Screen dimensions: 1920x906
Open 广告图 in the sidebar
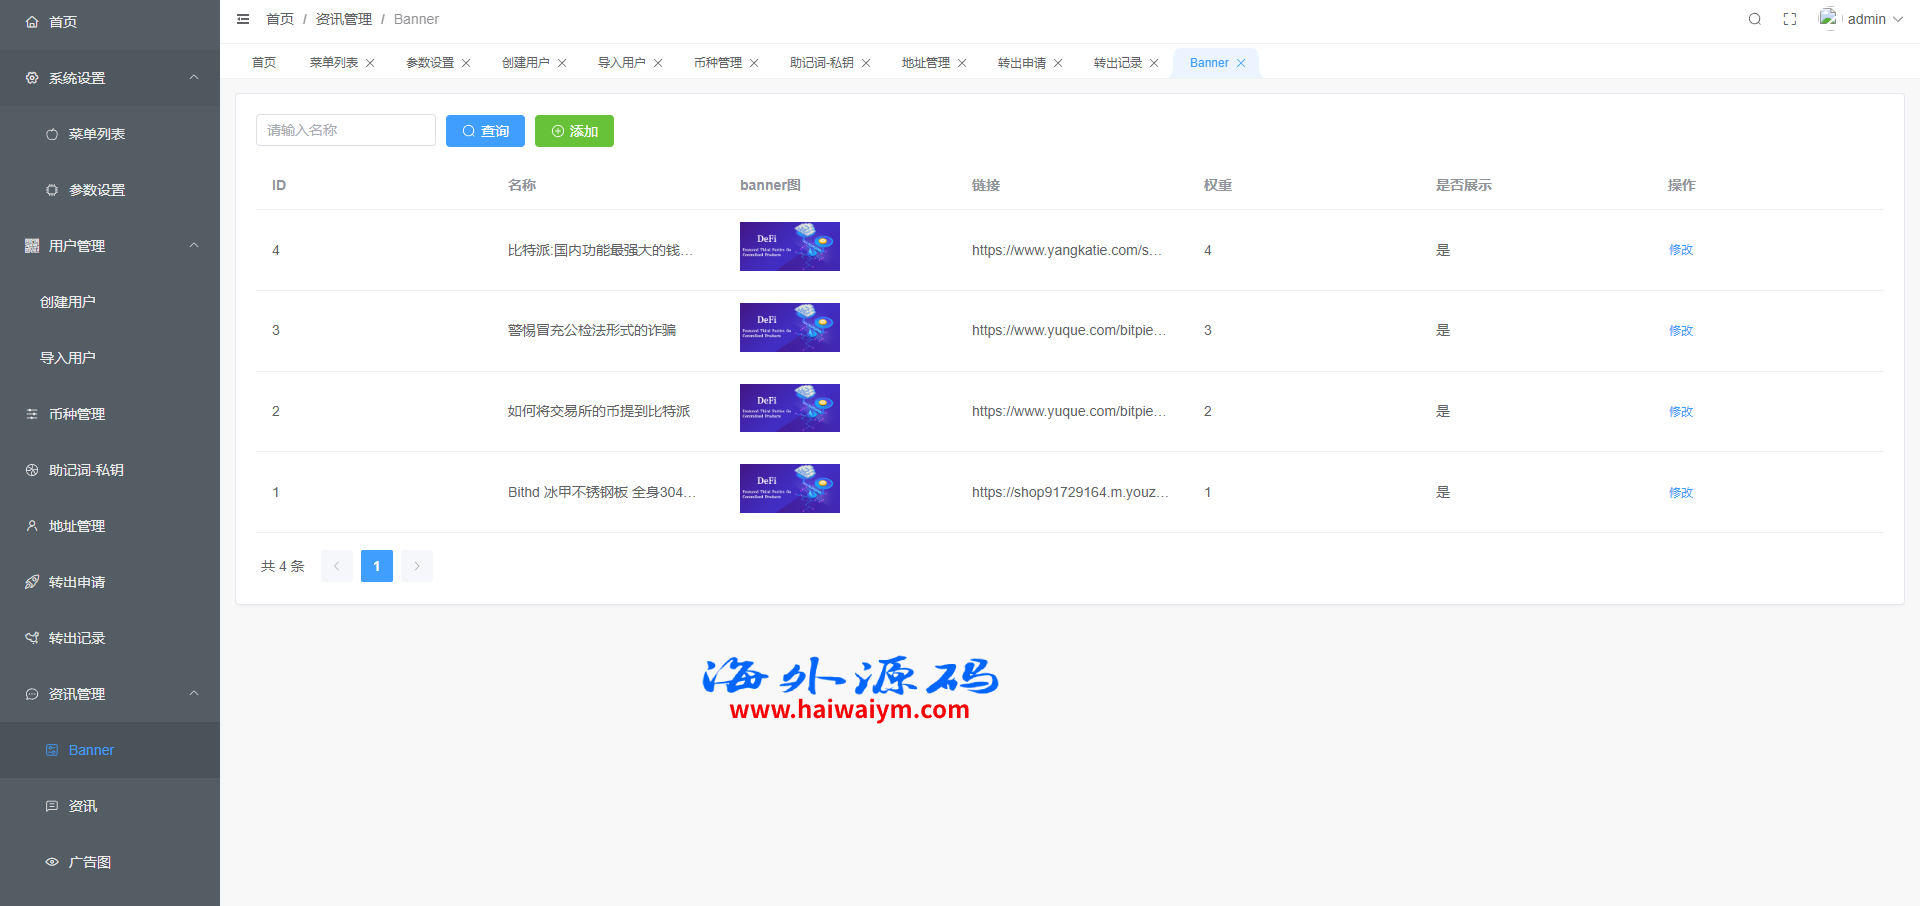(x=89, y=862)
